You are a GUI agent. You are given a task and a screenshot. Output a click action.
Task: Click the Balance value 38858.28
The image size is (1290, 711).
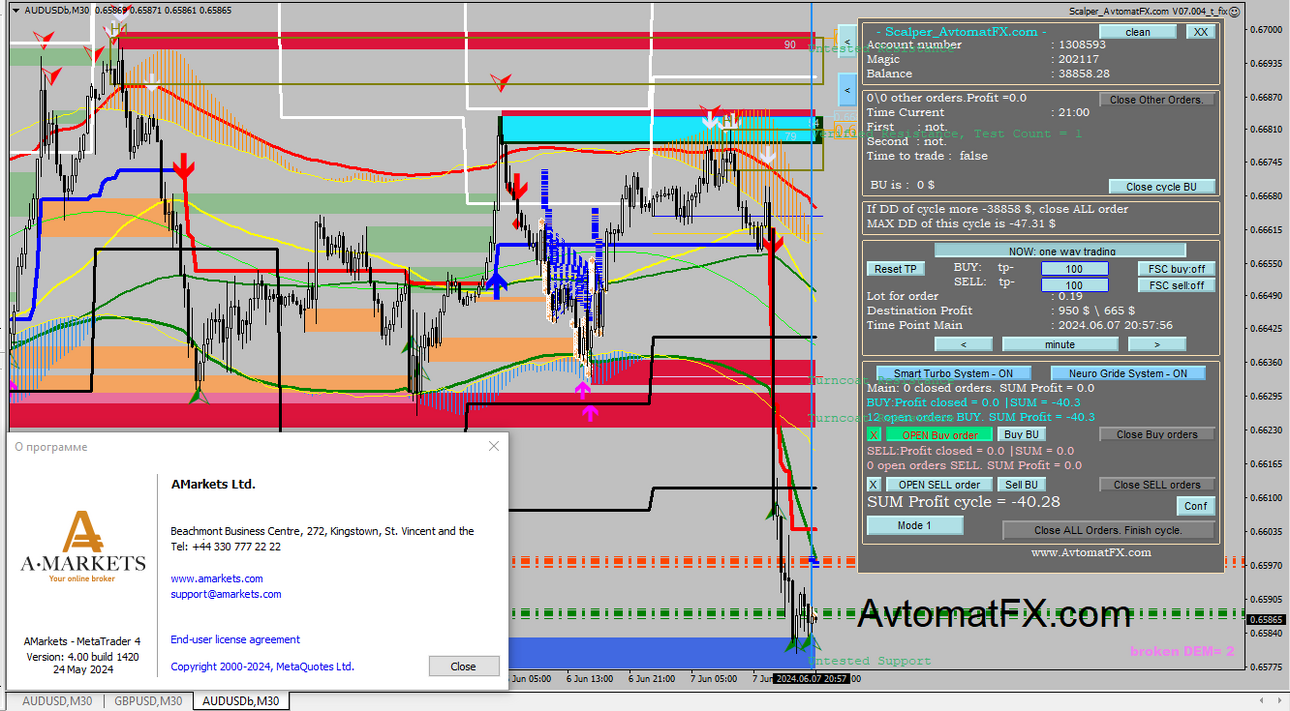(x=1082, y=74)
